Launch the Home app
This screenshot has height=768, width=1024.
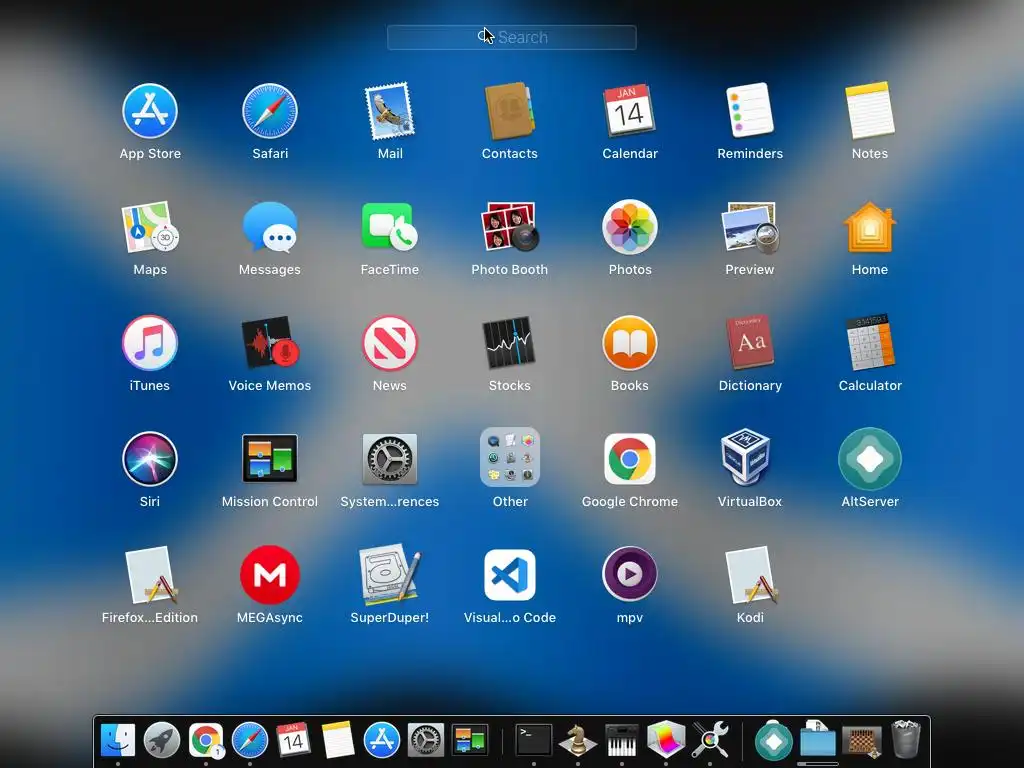click(870, 227)
